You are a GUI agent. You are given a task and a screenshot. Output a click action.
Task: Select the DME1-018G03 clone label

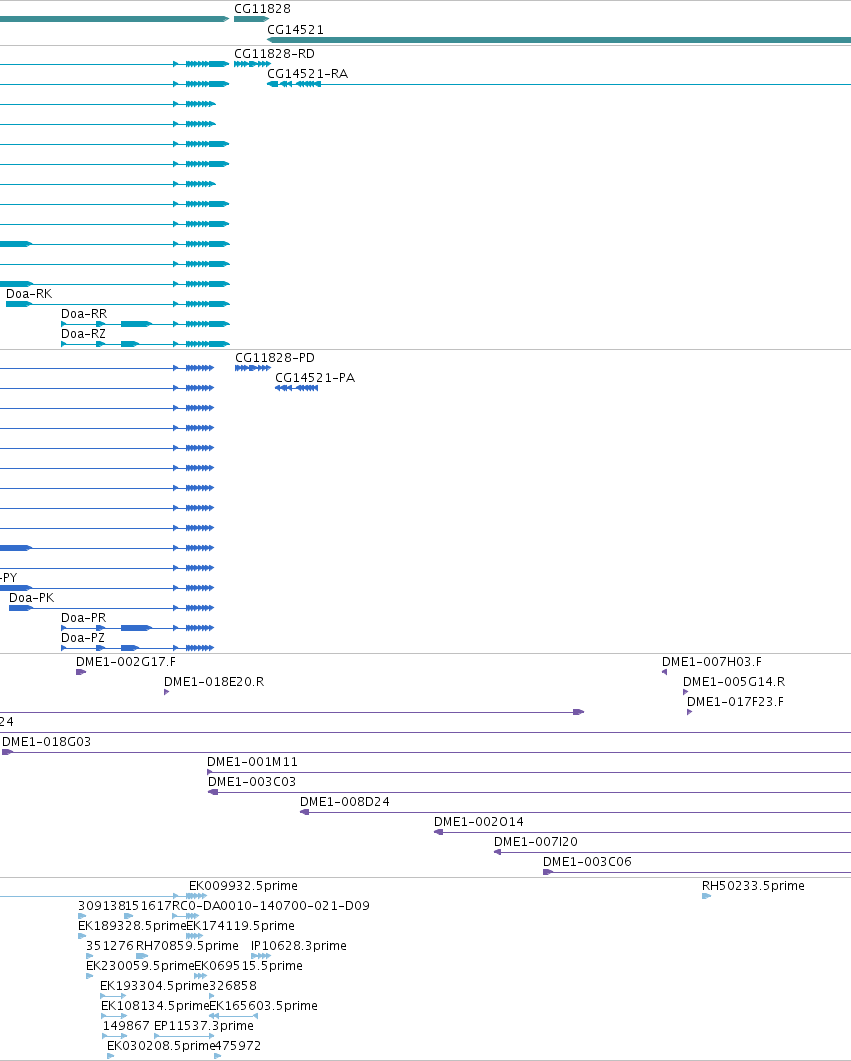click(x=46, y=742)
